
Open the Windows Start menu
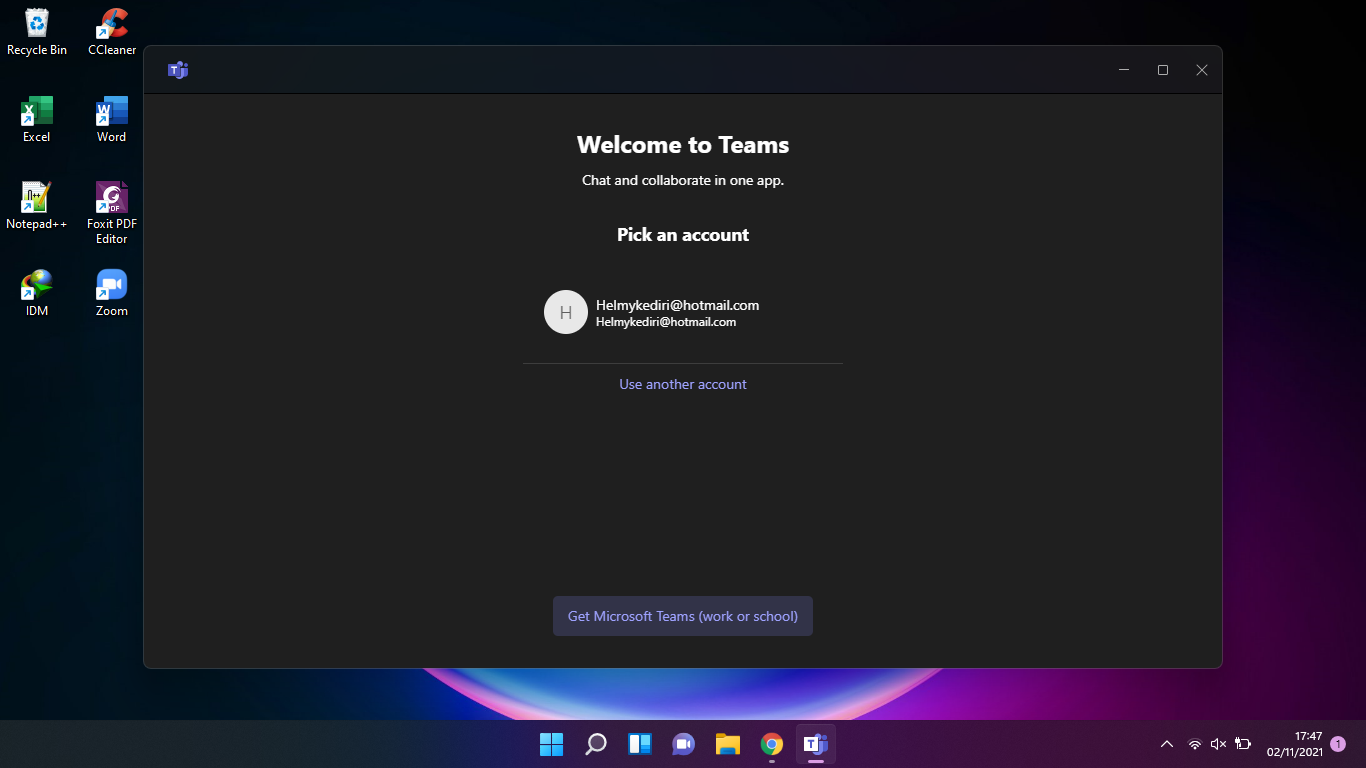click(552, 744)
